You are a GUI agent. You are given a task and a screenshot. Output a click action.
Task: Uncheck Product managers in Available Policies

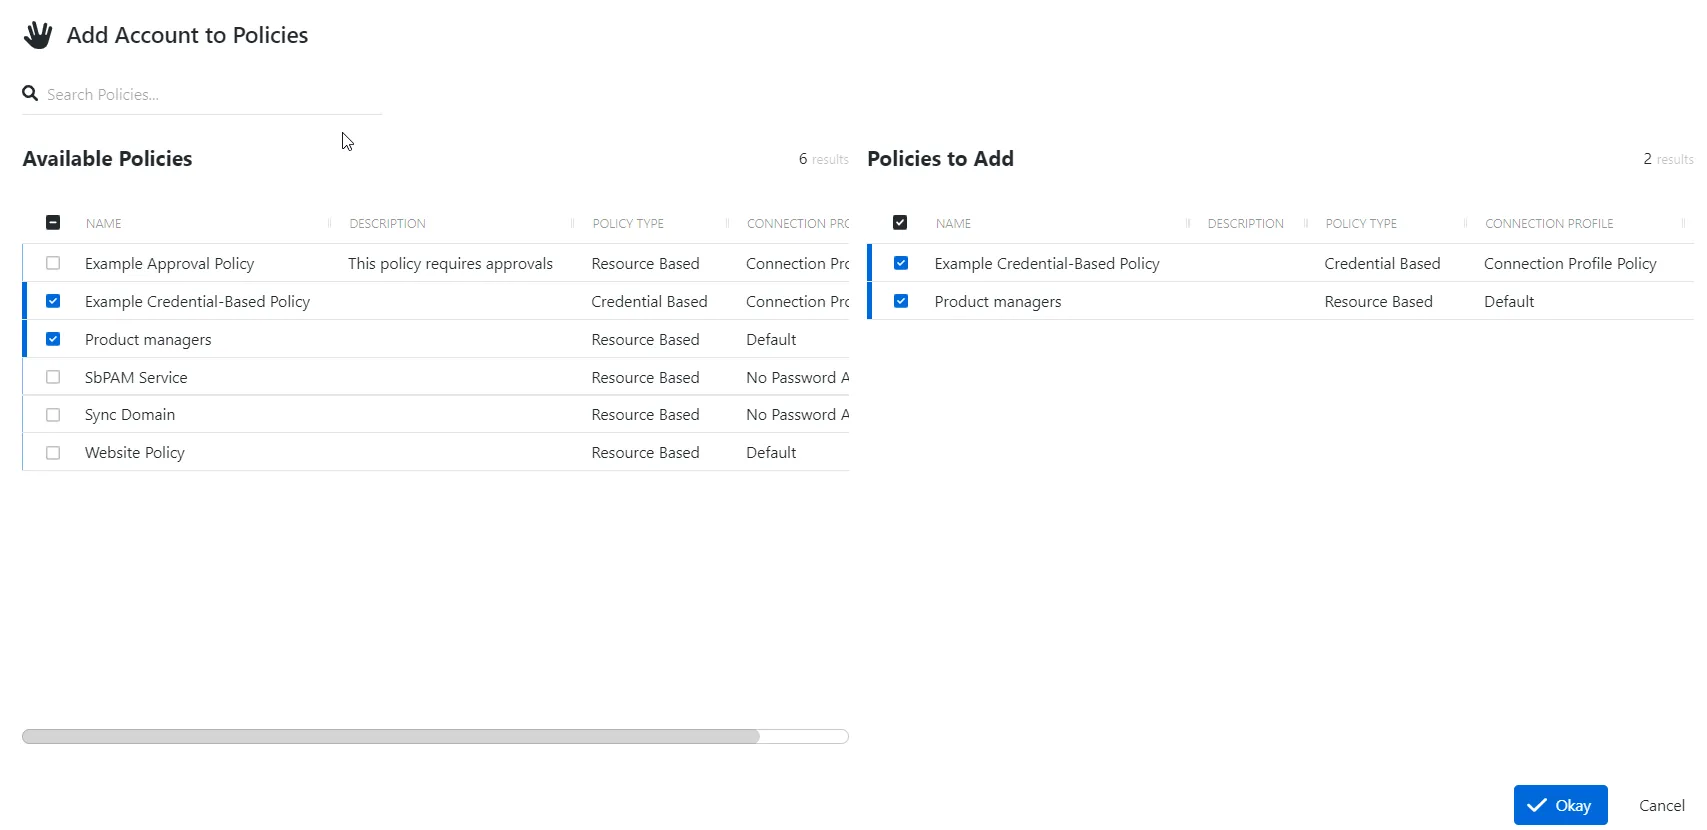(x=53, y=339)
